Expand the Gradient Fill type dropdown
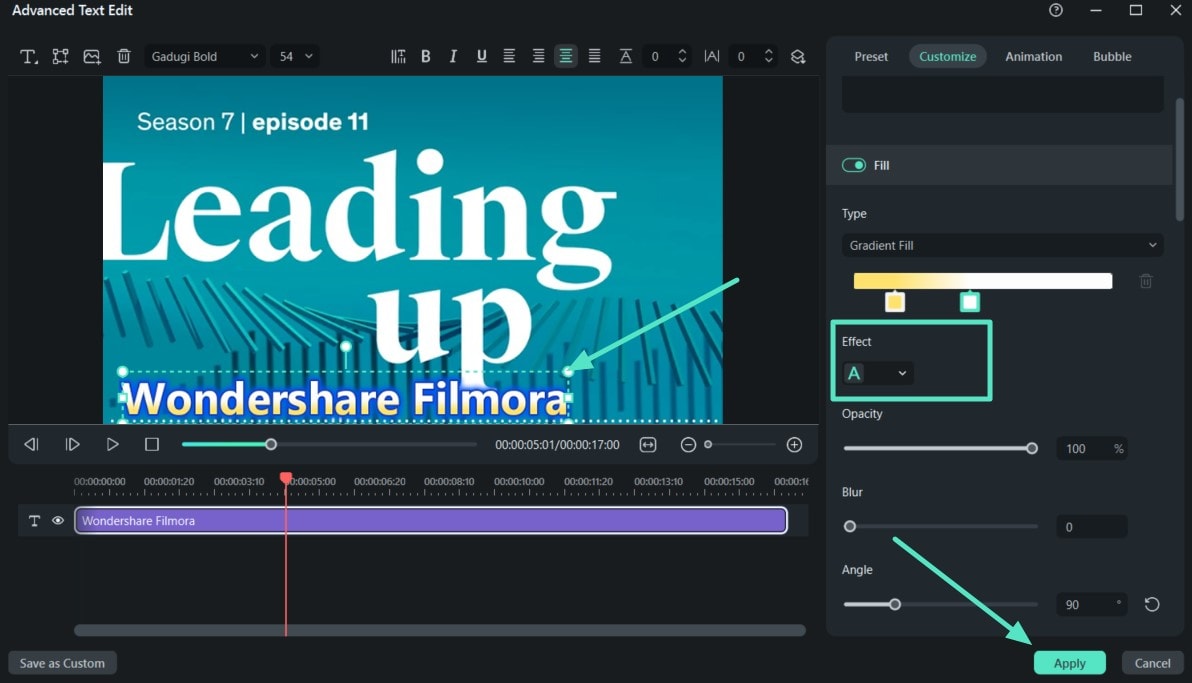 1002,245
